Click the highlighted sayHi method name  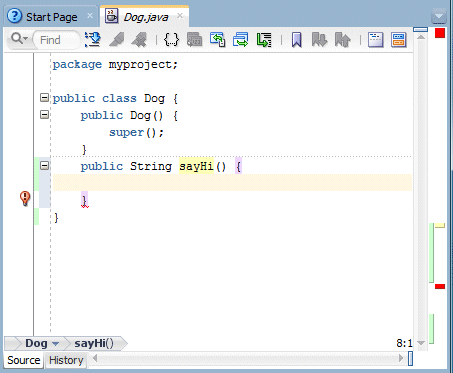[x=196, y=166]
